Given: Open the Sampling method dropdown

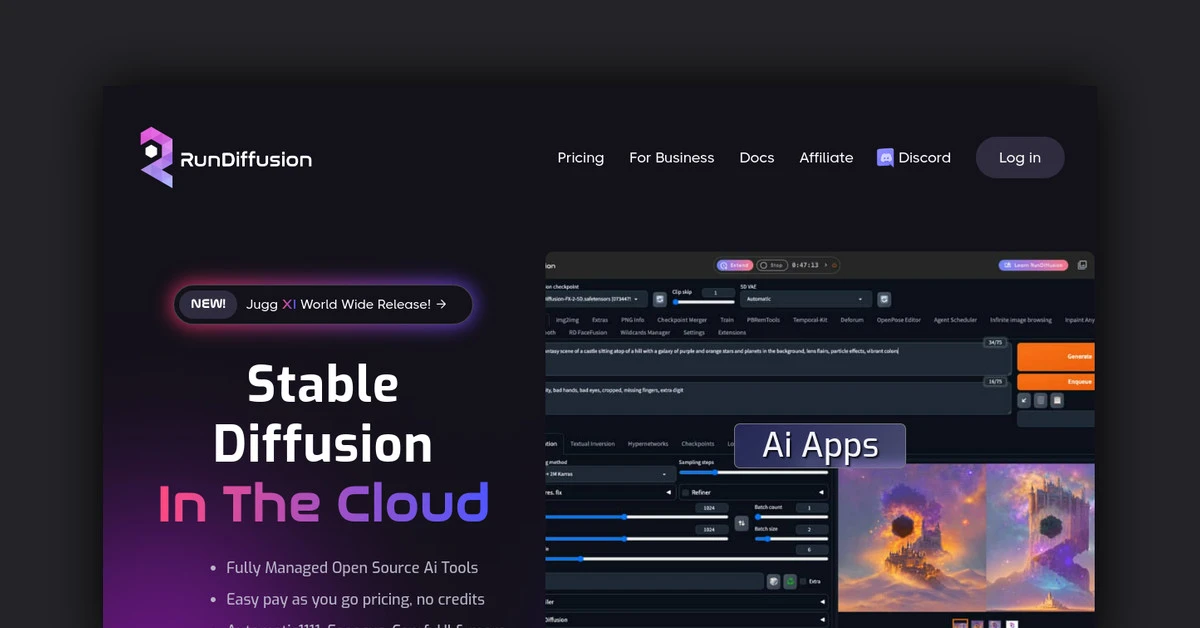Looking at the screenshot, I should tap(608, 474).
